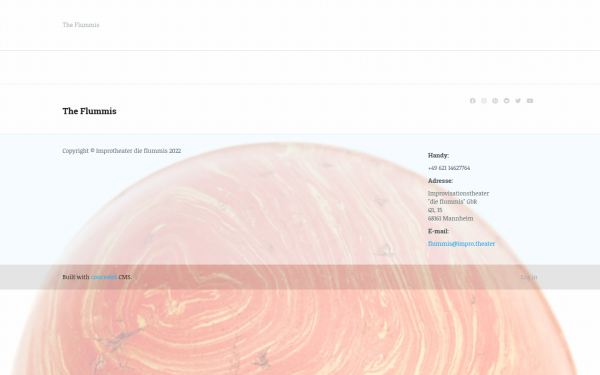Click the small header site title The Flummis

pos(81,25)
